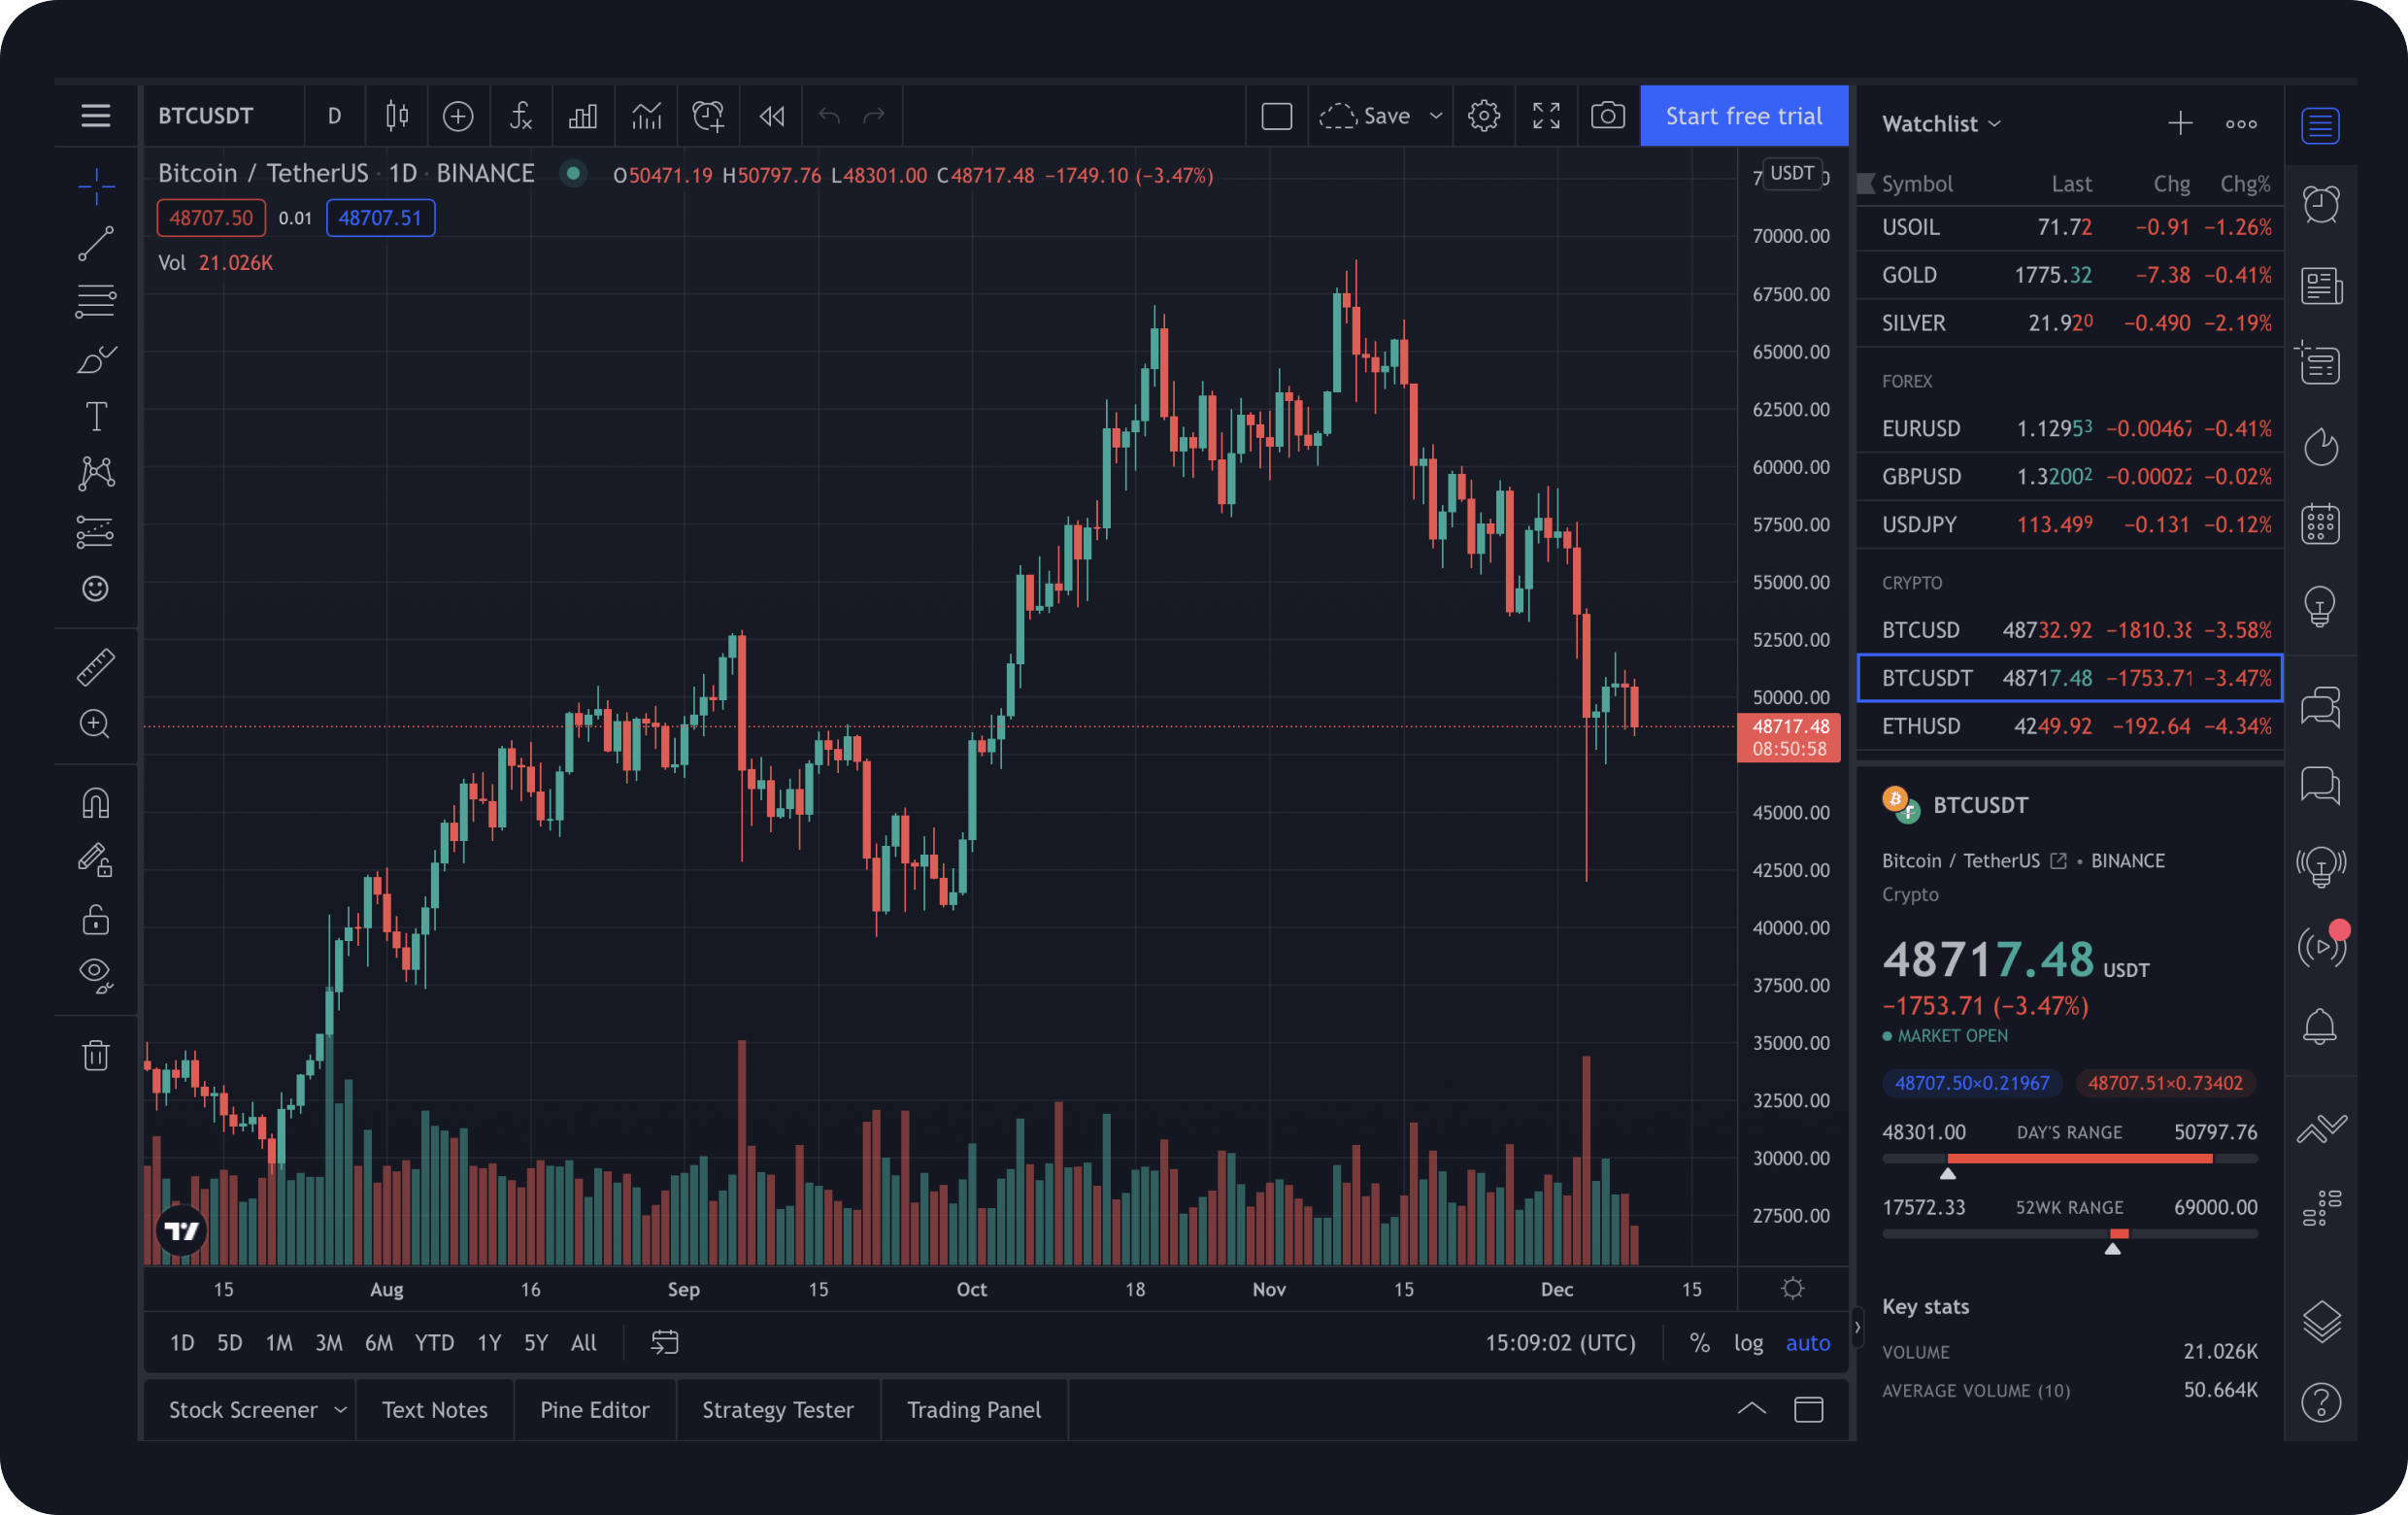Toggle log scale
The width and height of the screenshot is (2408, 1515).
click(x=1748, y=1343)
